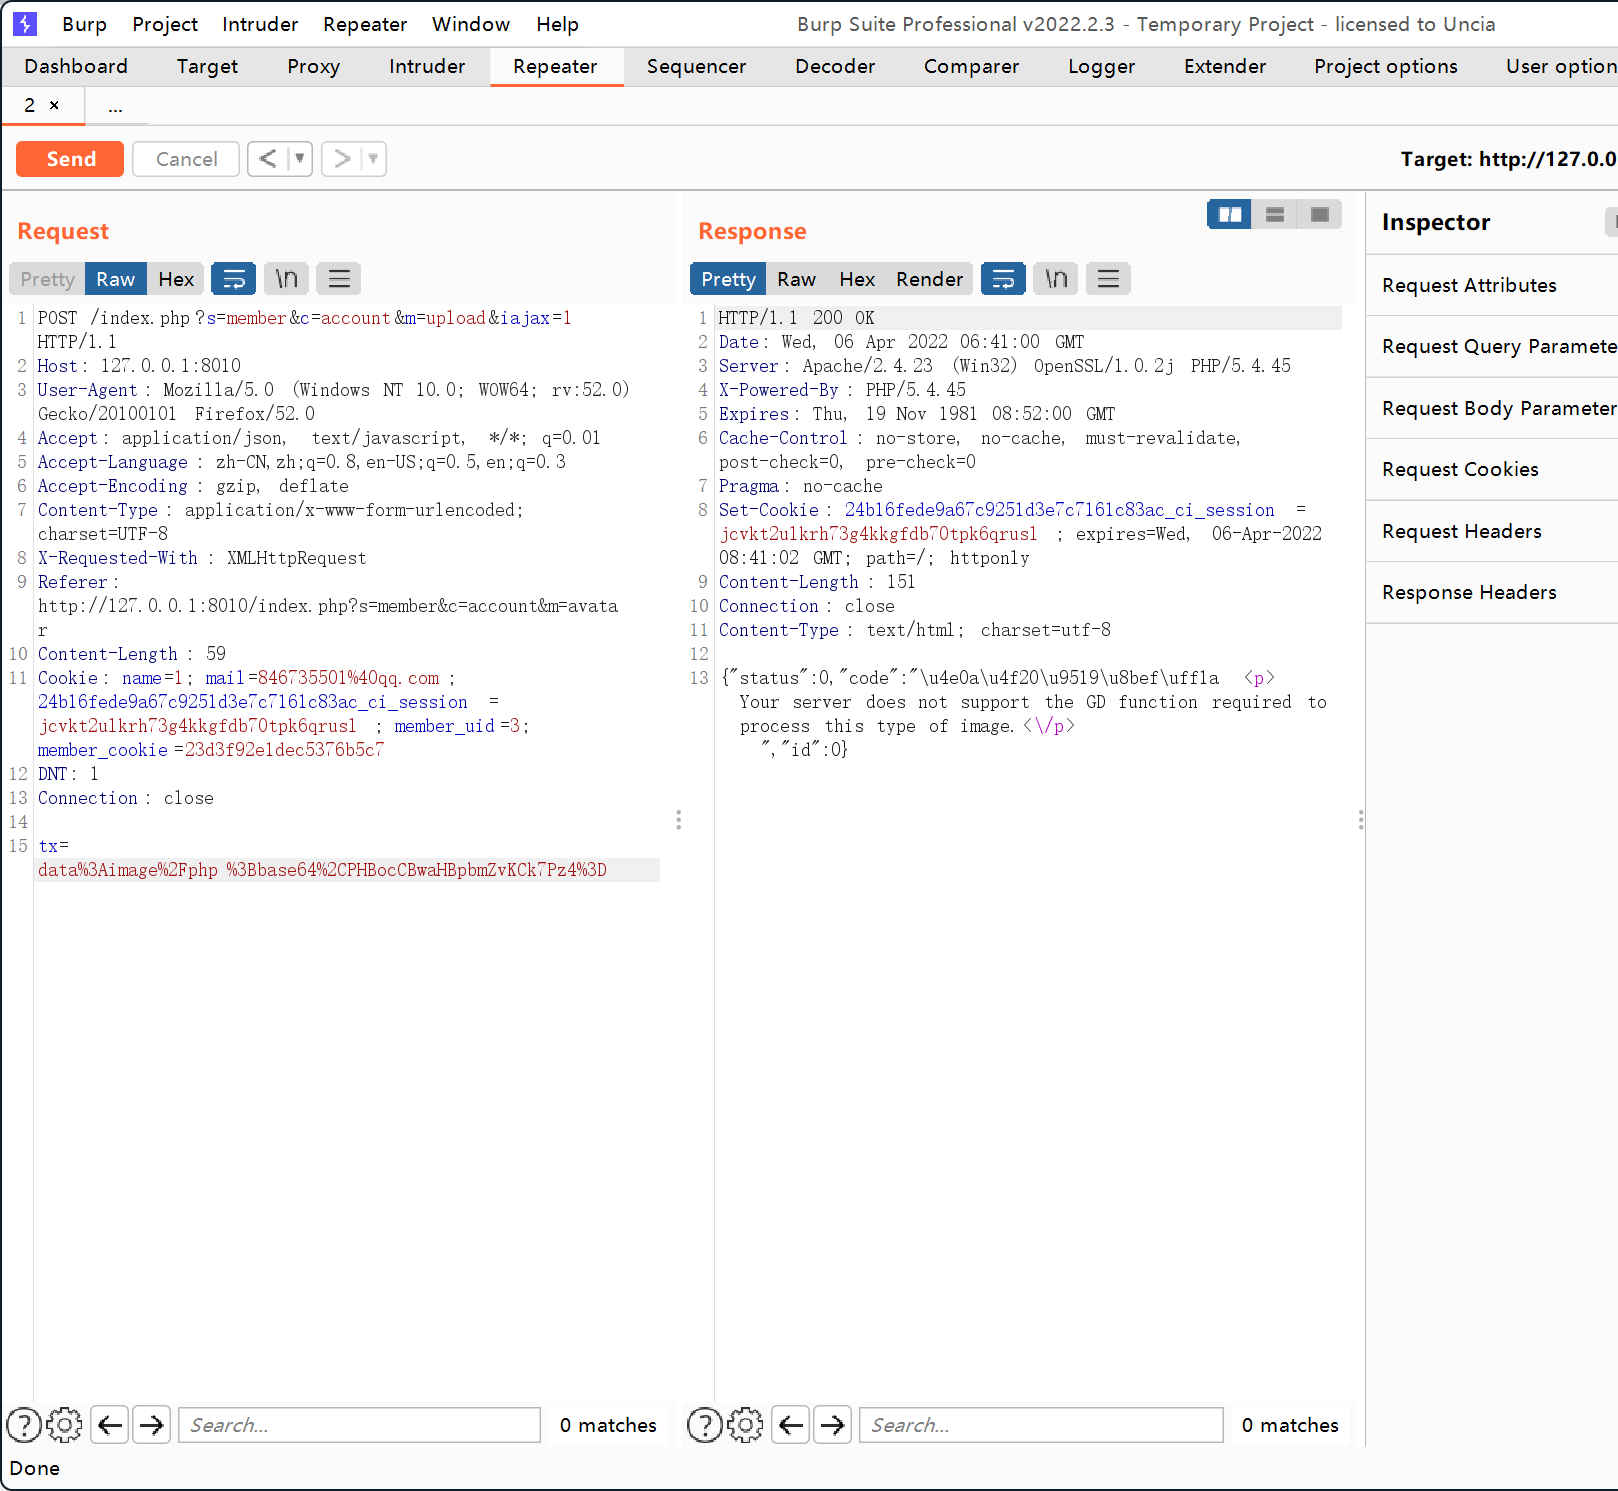Click the orange Send button
Screen dimensions: 1618x1491
click(x=70, y=159)
